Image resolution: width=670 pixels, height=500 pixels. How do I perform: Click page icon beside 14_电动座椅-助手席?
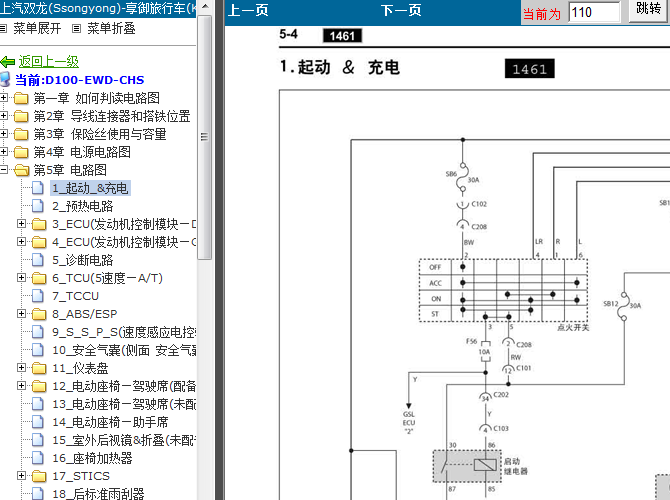38,422
